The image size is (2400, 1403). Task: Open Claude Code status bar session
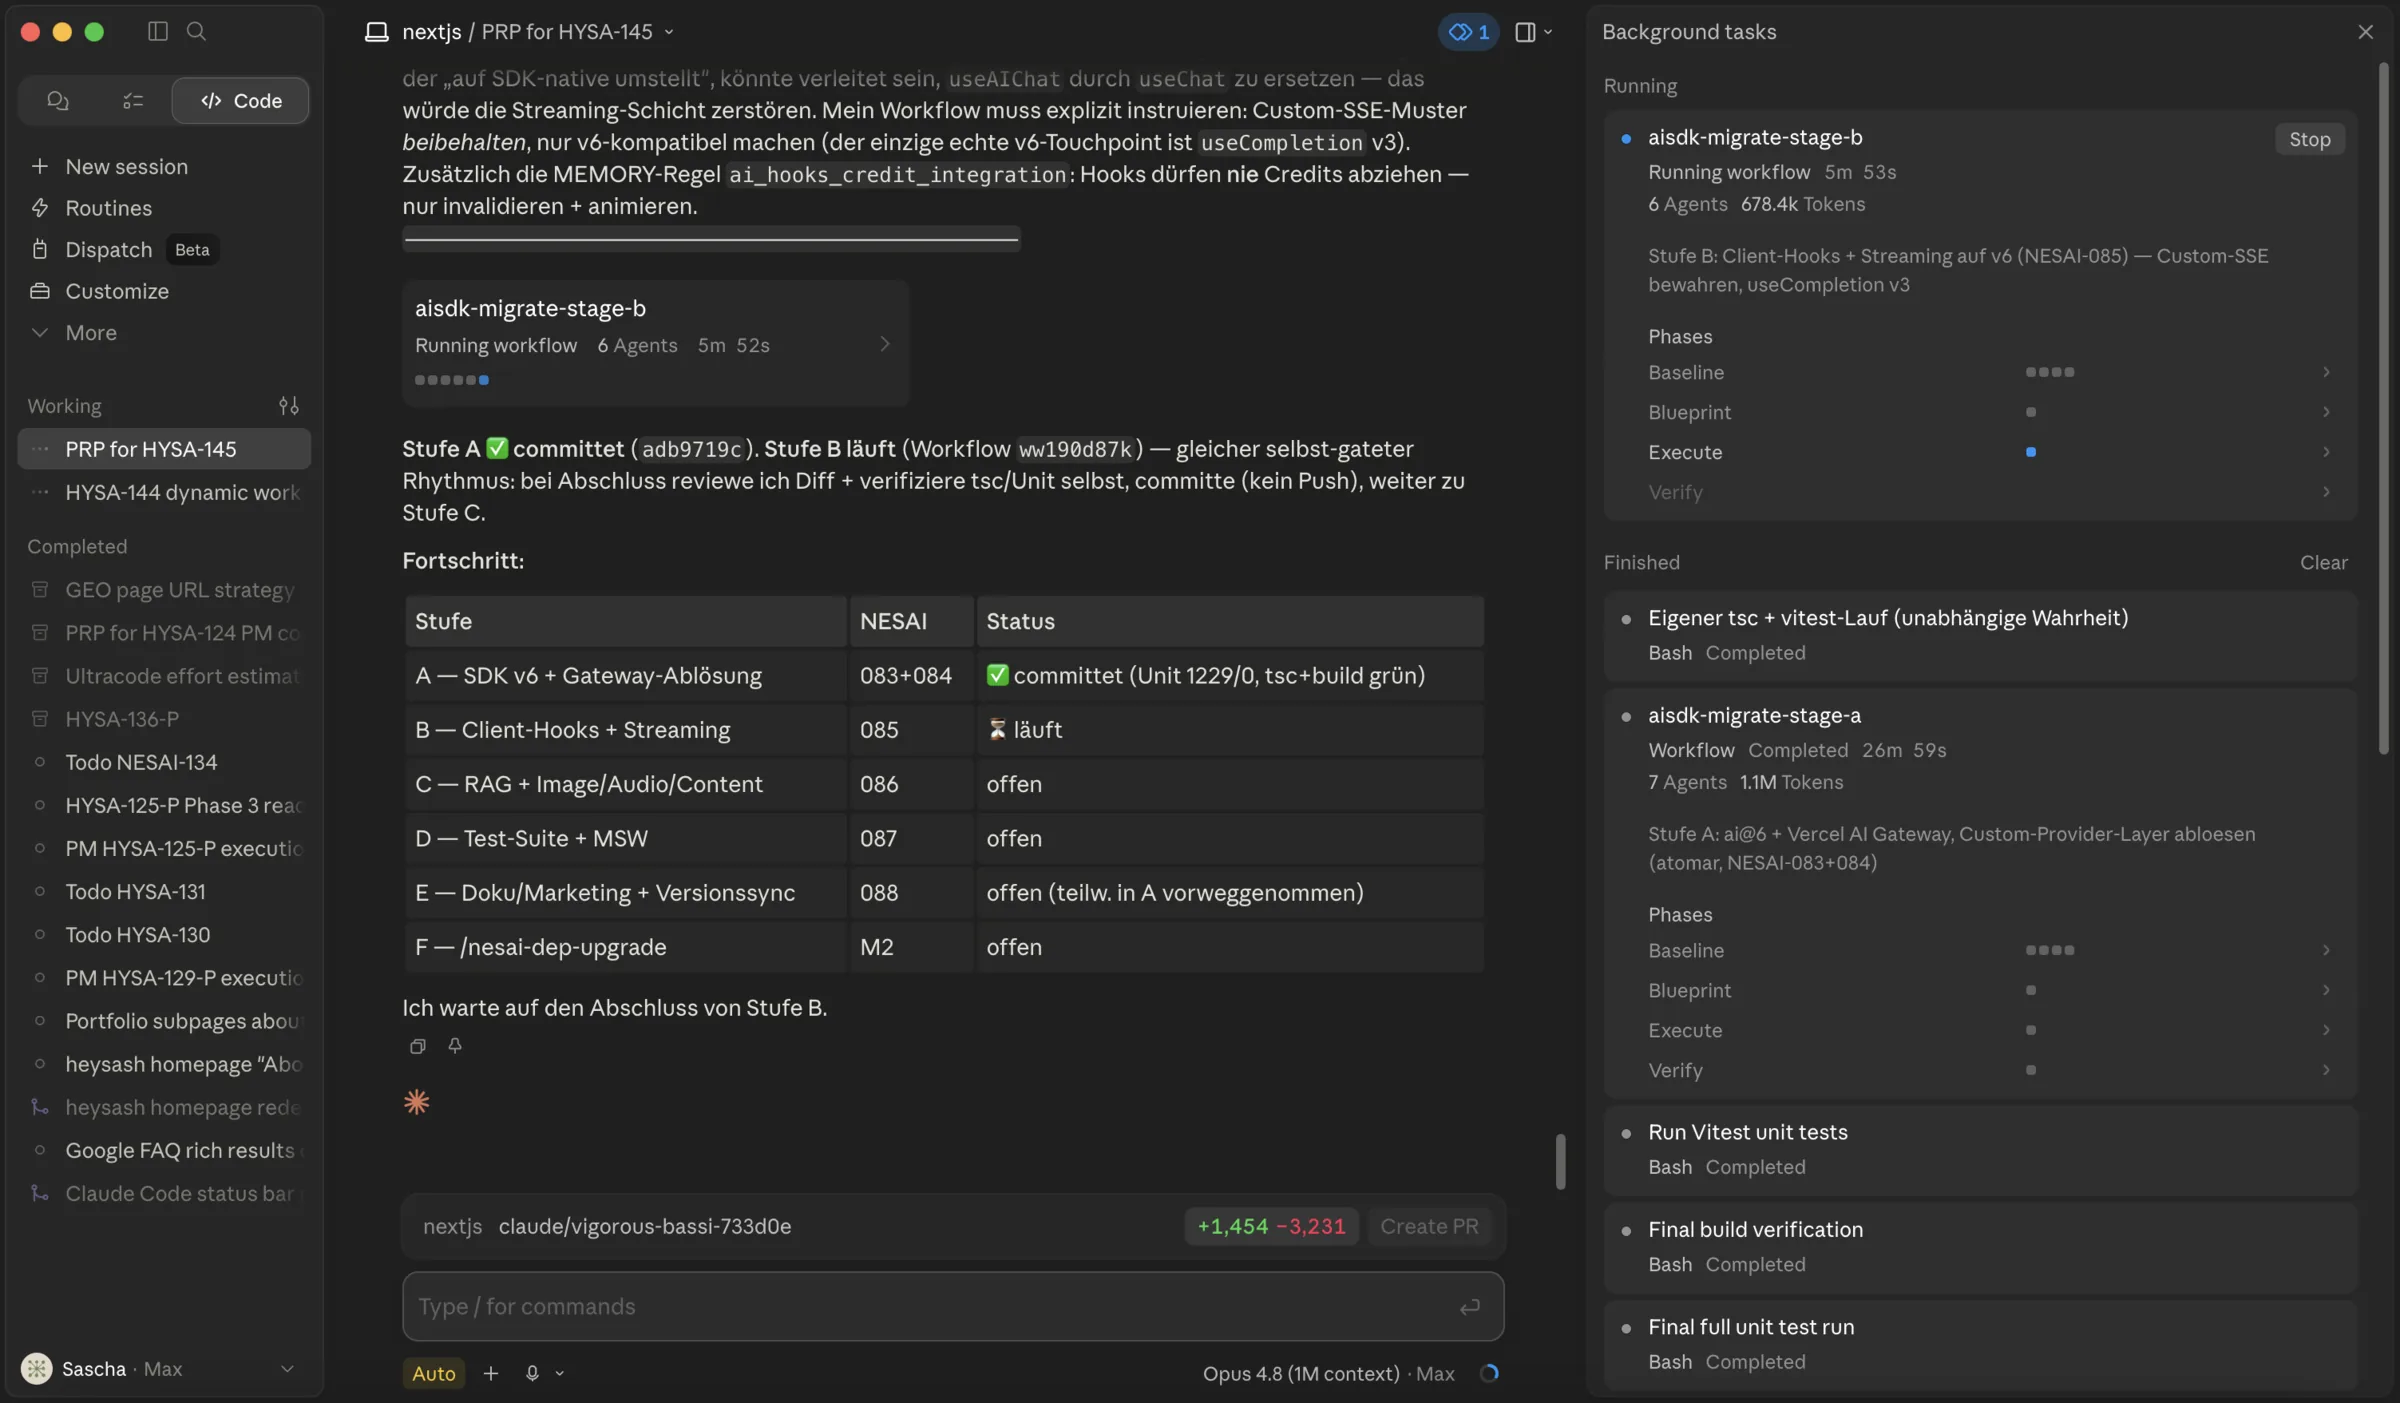click(164, 1193)
